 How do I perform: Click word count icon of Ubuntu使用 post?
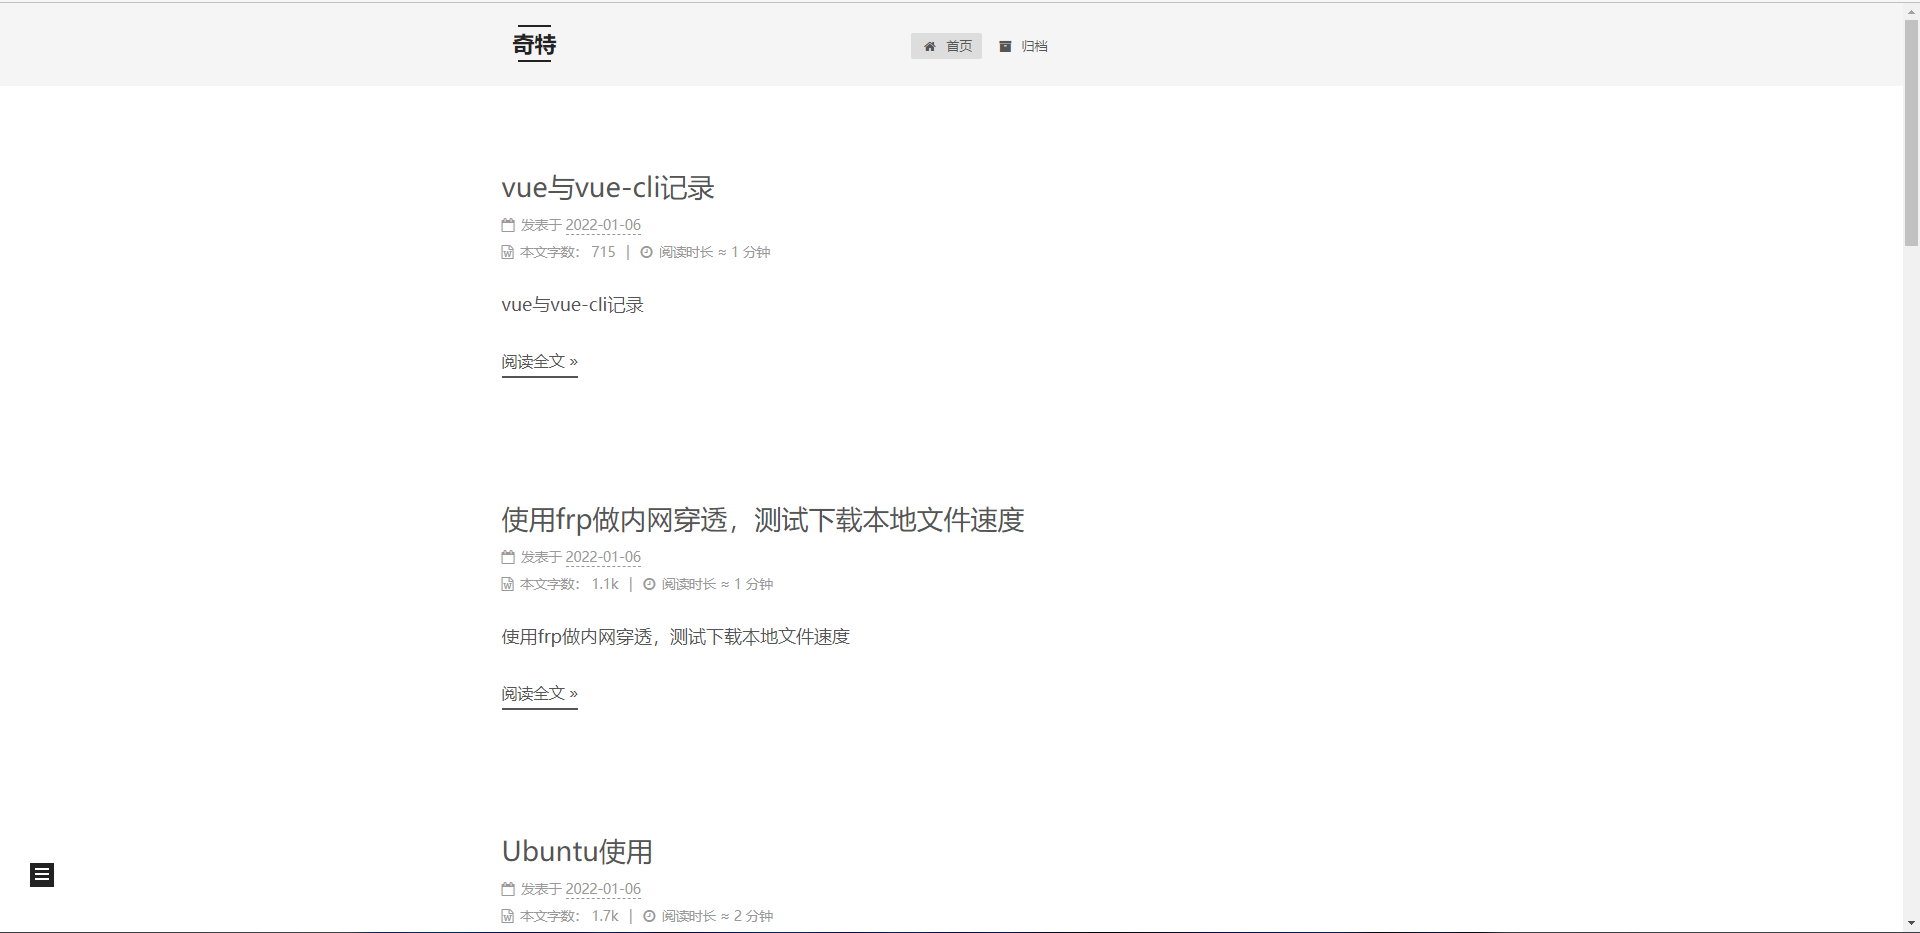[x=507, y=916]
